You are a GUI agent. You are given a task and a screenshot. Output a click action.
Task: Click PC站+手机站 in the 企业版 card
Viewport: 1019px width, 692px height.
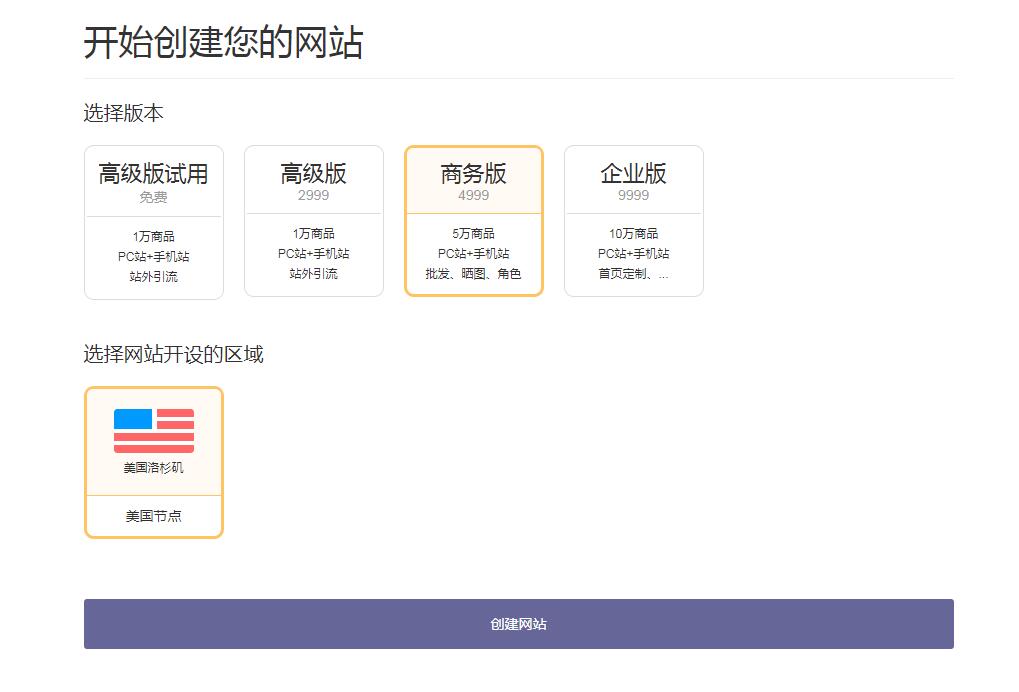click(634, 253)
